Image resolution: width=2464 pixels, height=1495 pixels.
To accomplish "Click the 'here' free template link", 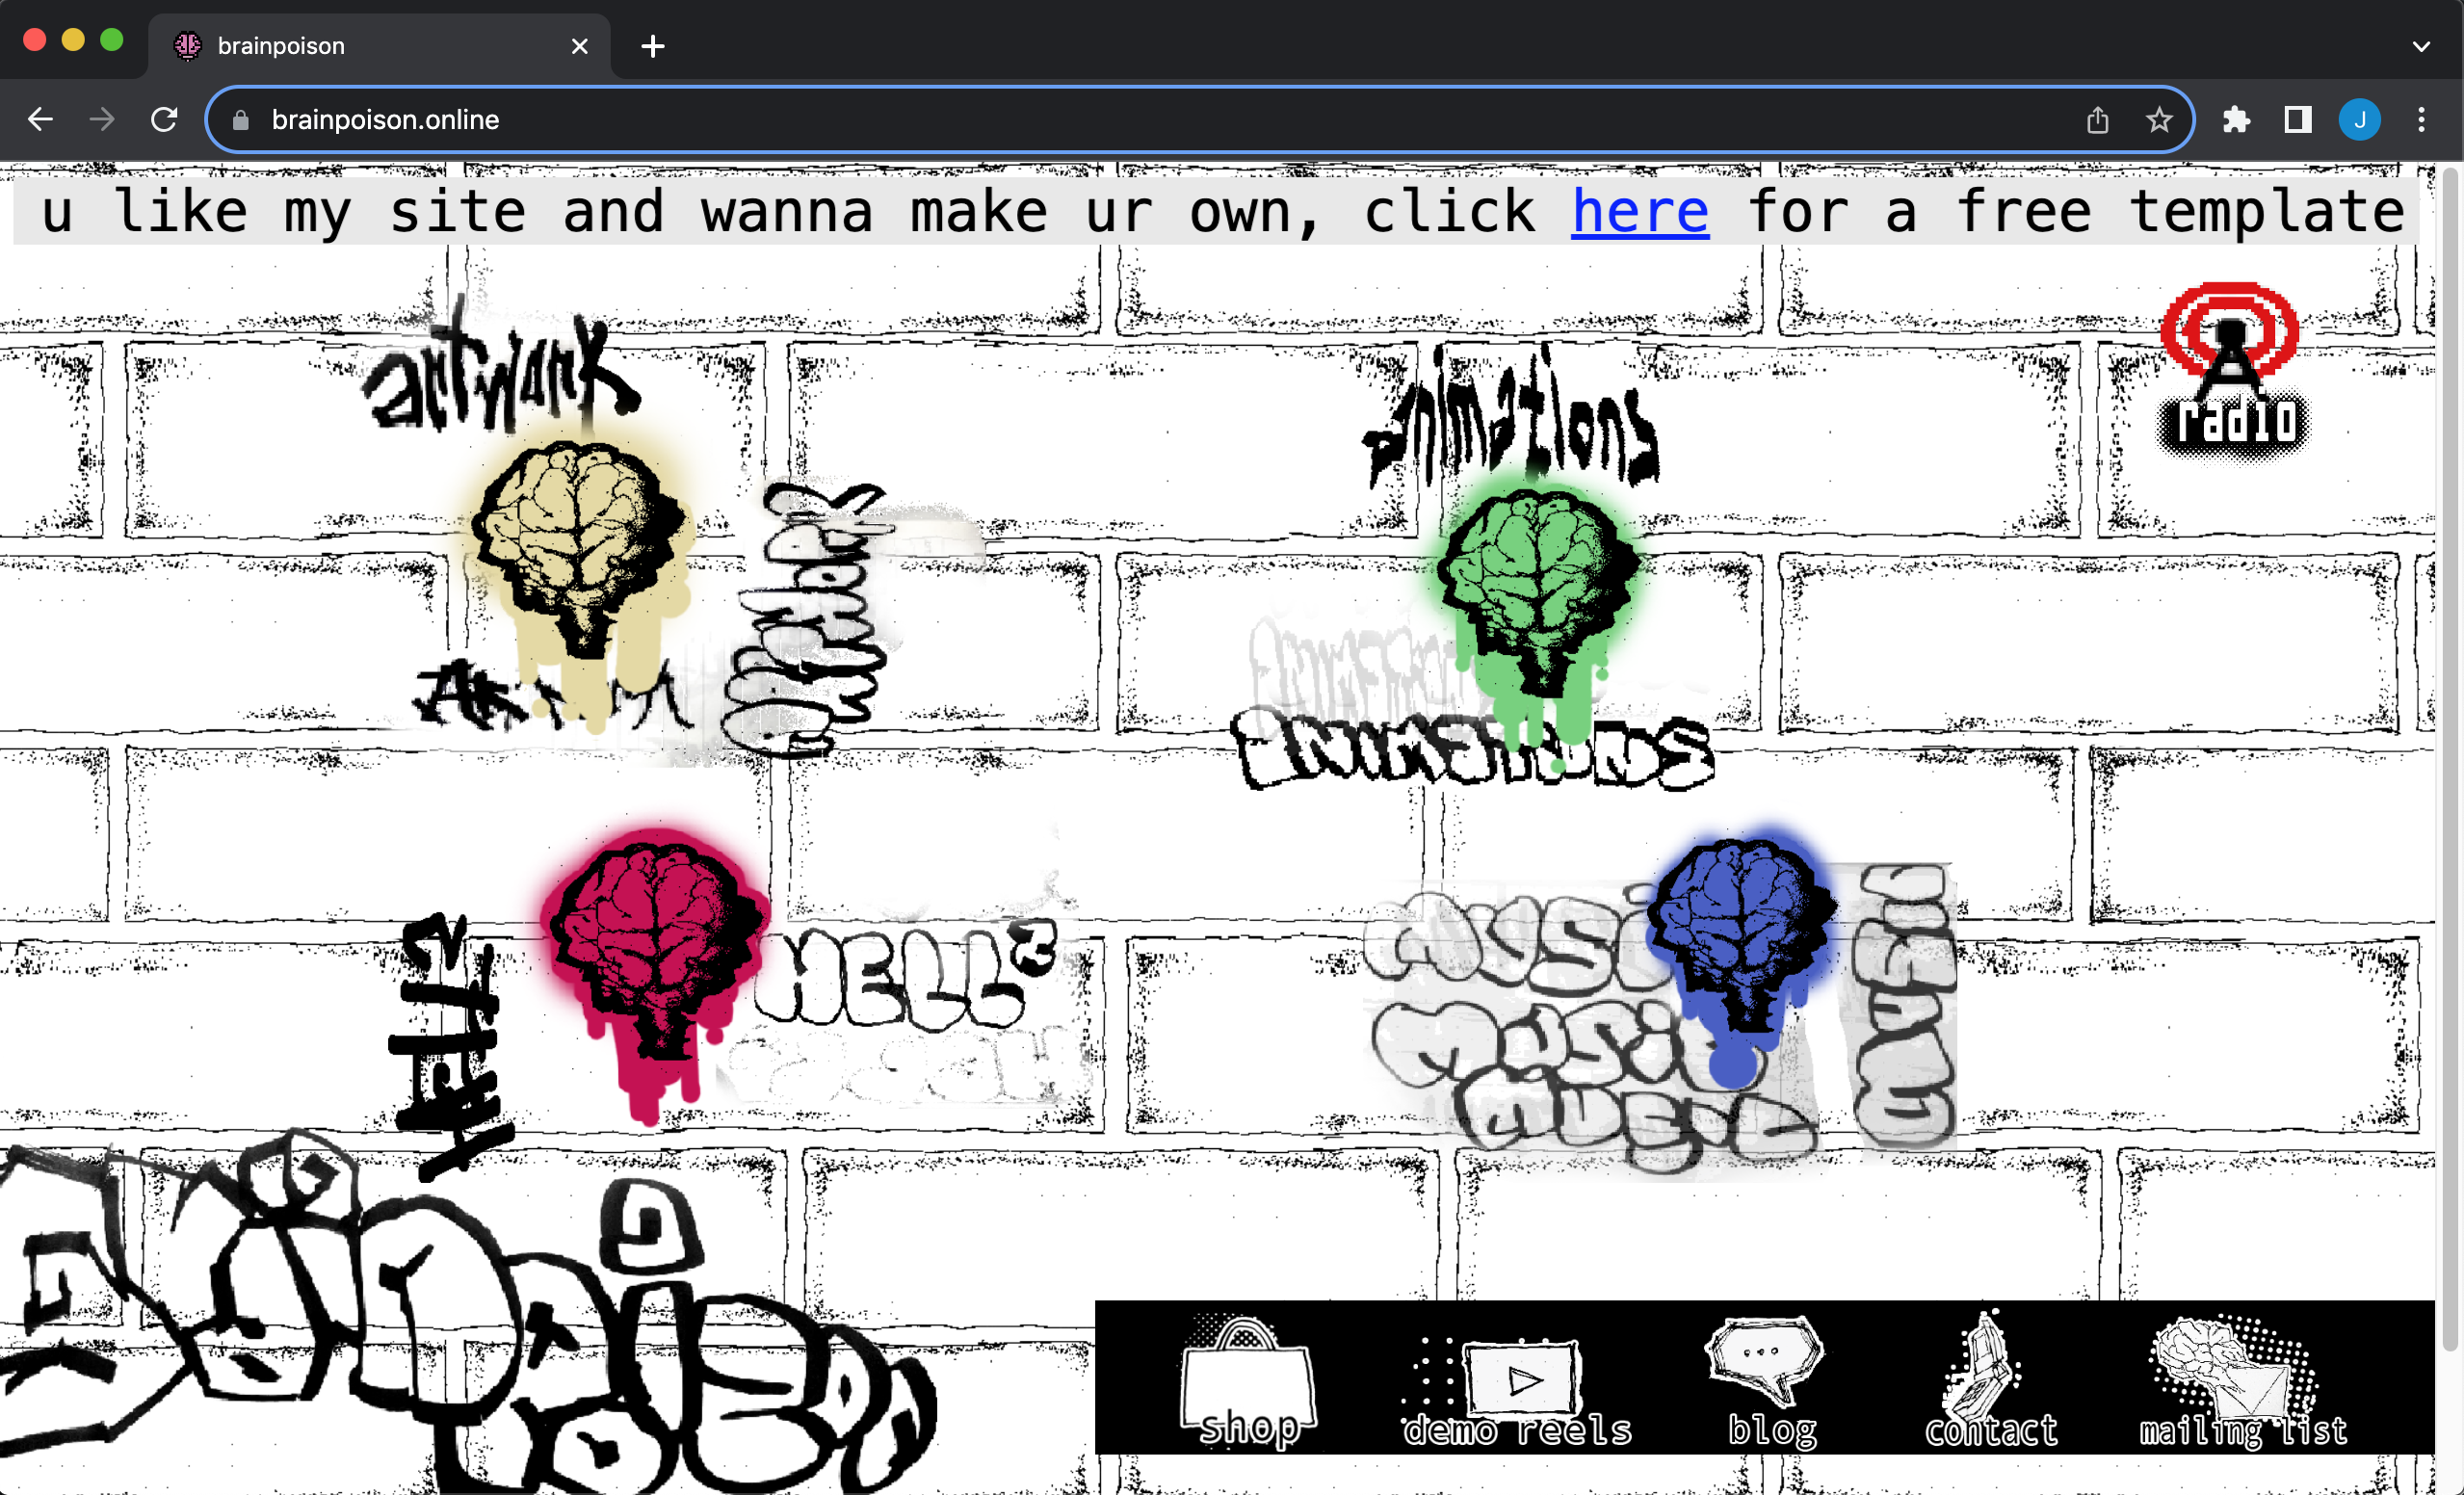I will (x=1640, y=212).
